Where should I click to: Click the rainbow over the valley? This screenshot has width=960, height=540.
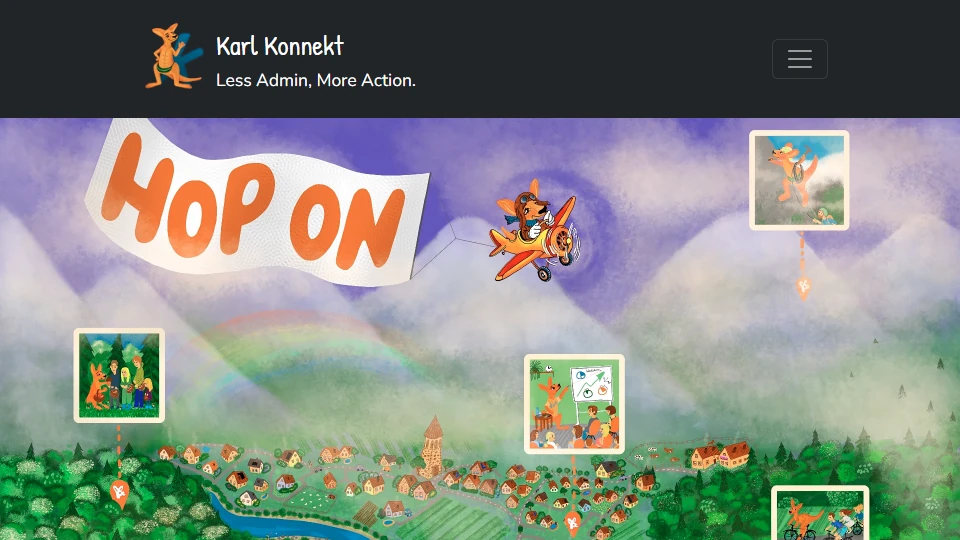tap(294, 355)
